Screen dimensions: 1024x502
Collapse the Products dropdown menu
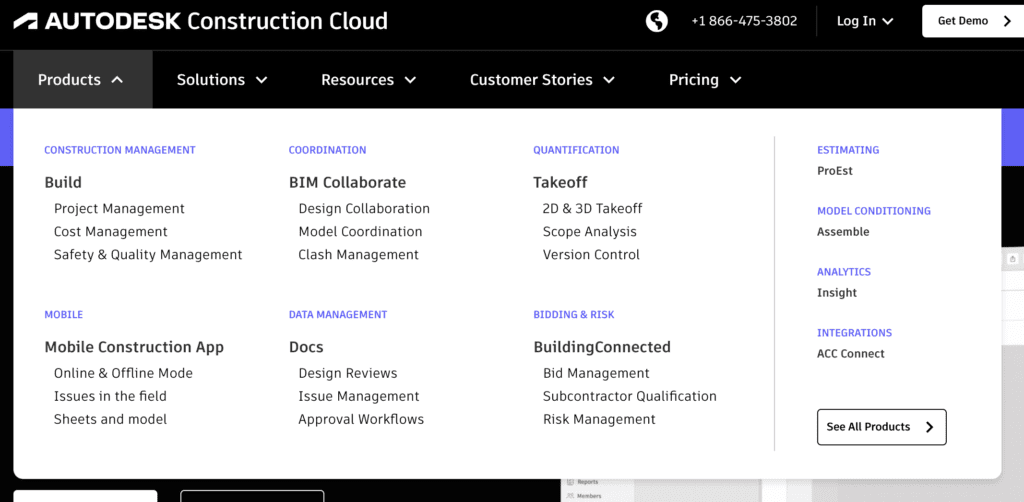81,80
